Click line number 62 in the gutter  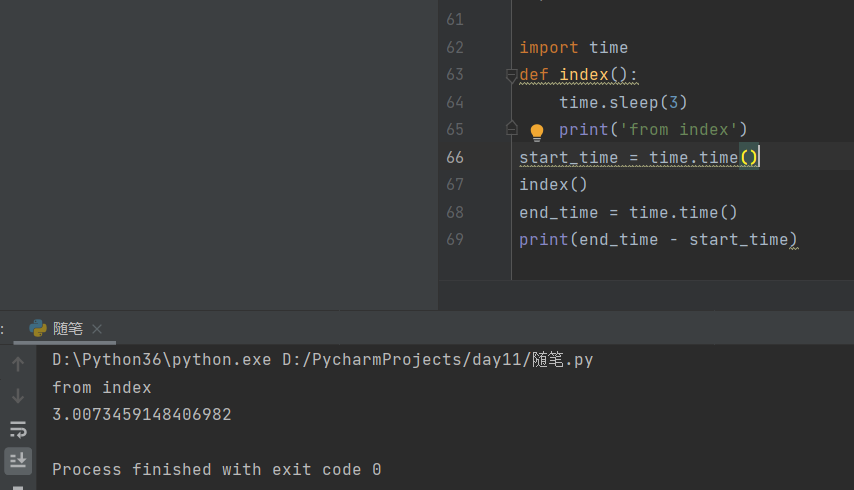click(455, 47)
